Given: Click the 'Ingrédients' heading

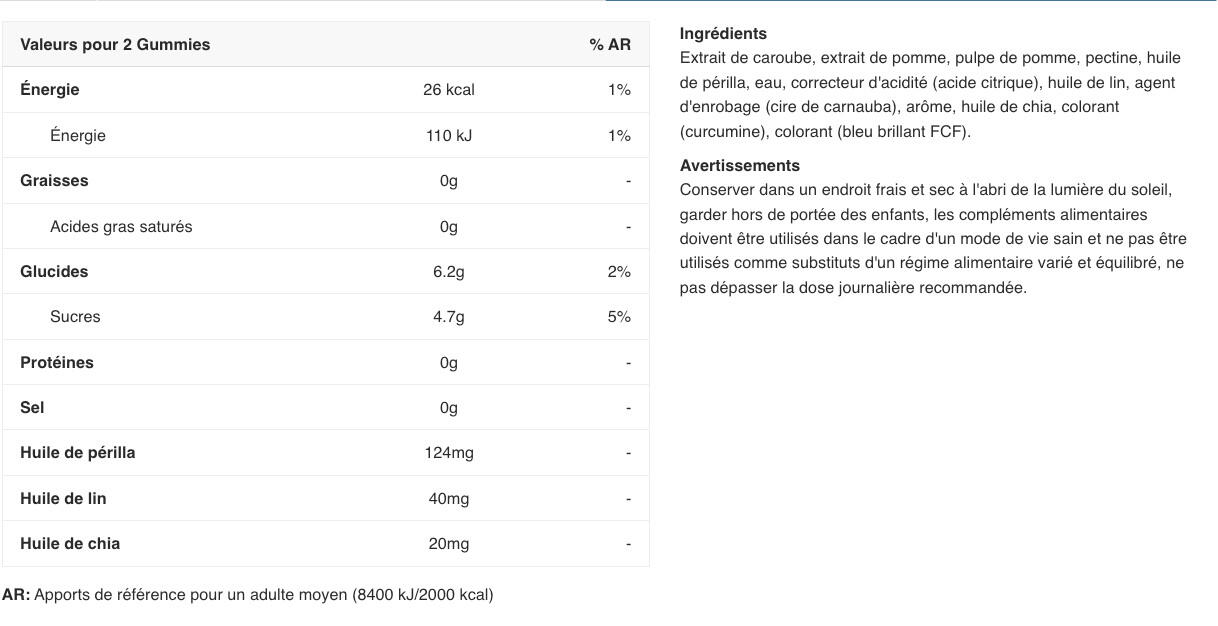Looking at the screenshot, I should (x=723, y=34).
